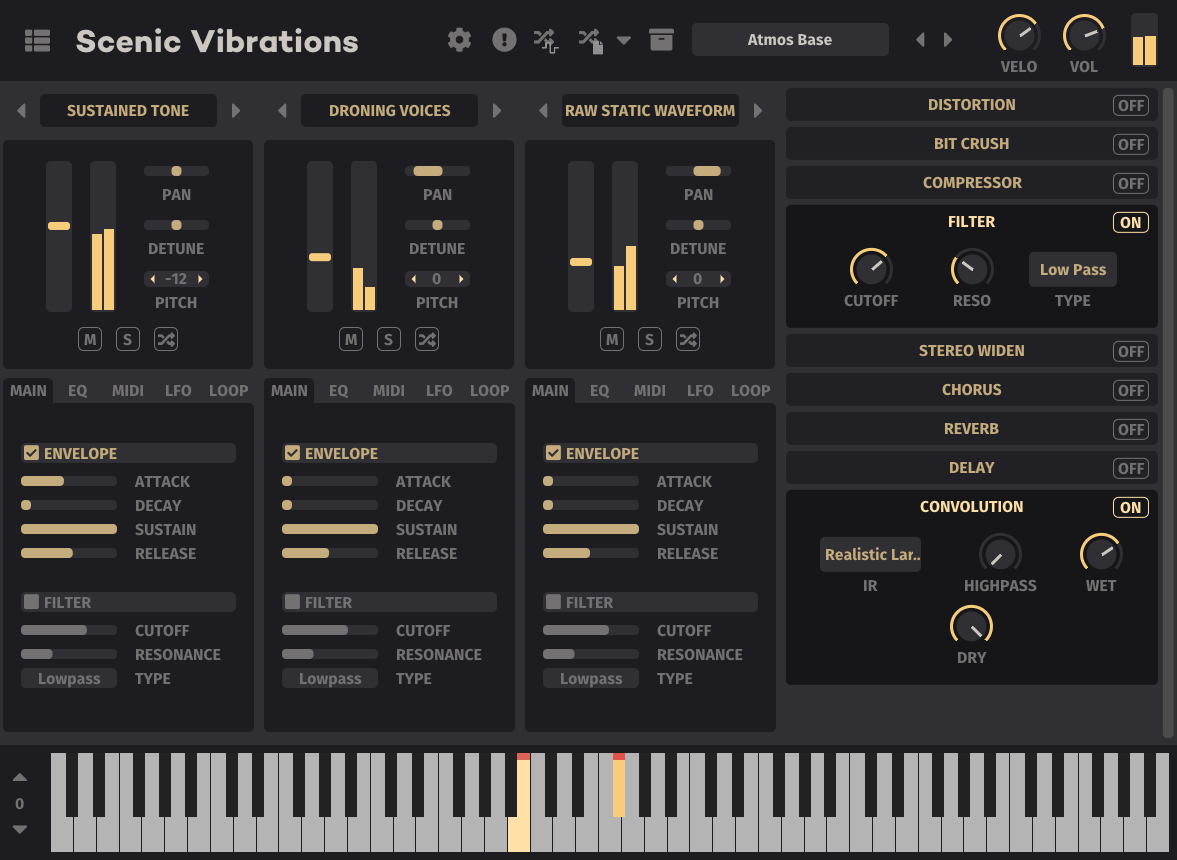Open the Realistic IR selector in Convolution

coord(870,553)
